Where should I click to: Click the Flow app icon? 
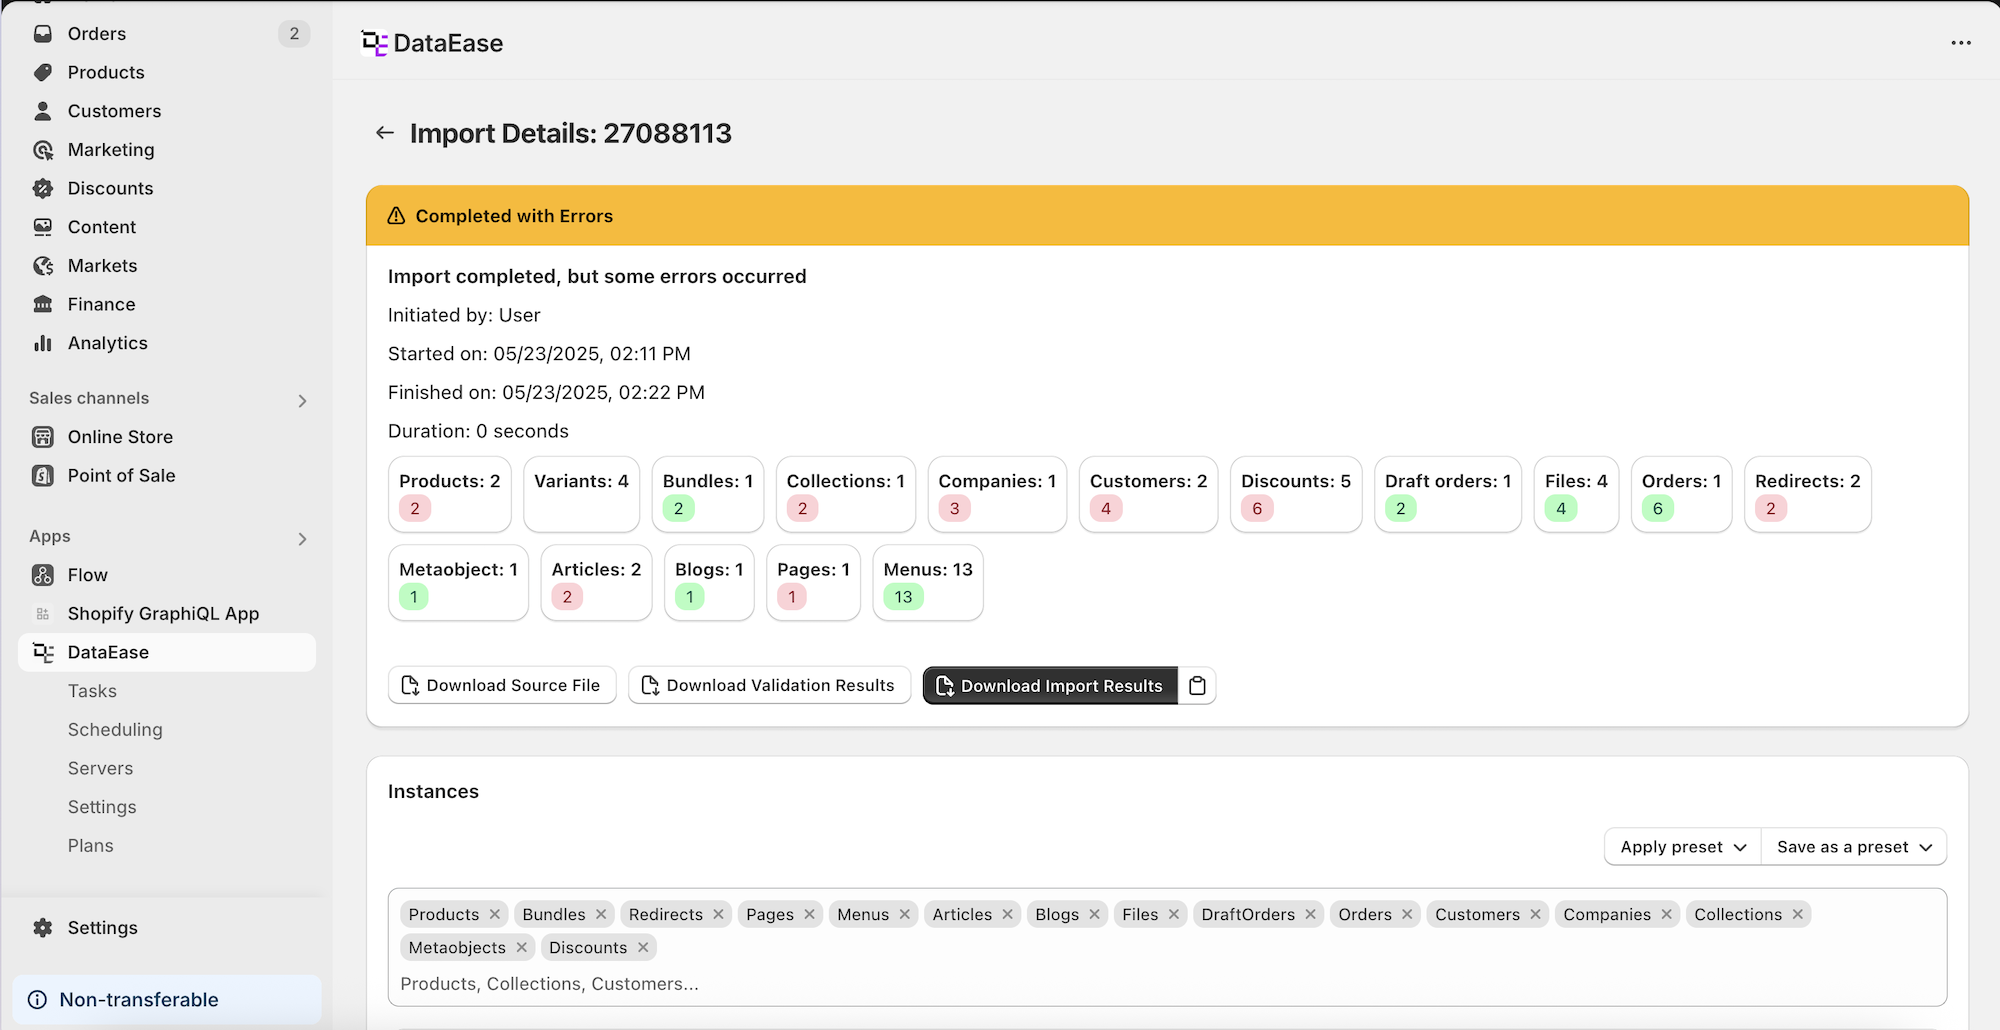pyautogui.click(x=43, y=575)
